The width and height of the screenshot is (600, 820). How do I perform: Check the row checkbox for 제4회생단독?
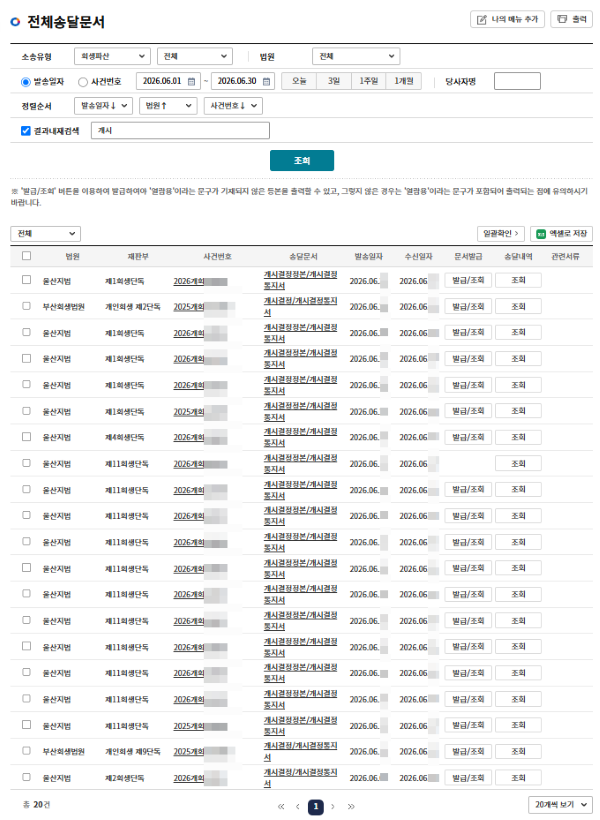tap(27, 437)
